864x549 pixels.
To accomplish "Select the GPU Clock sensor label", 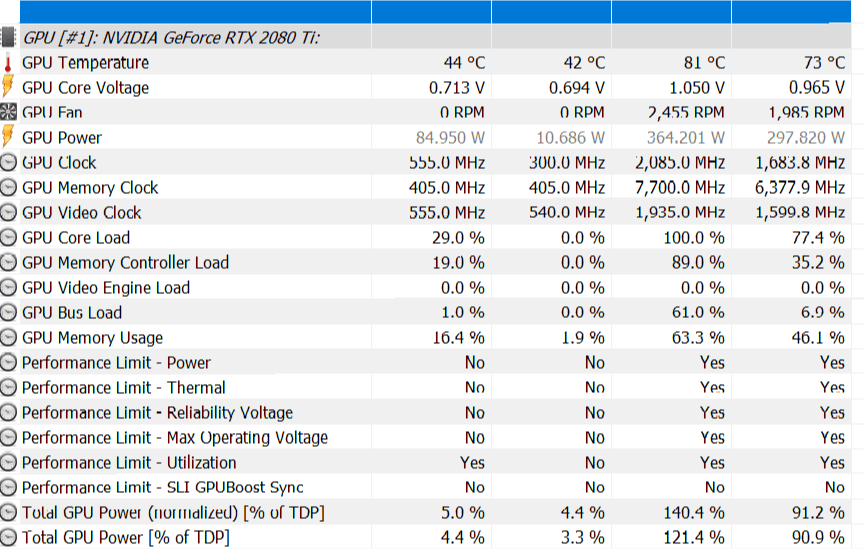I will [59, 163].
